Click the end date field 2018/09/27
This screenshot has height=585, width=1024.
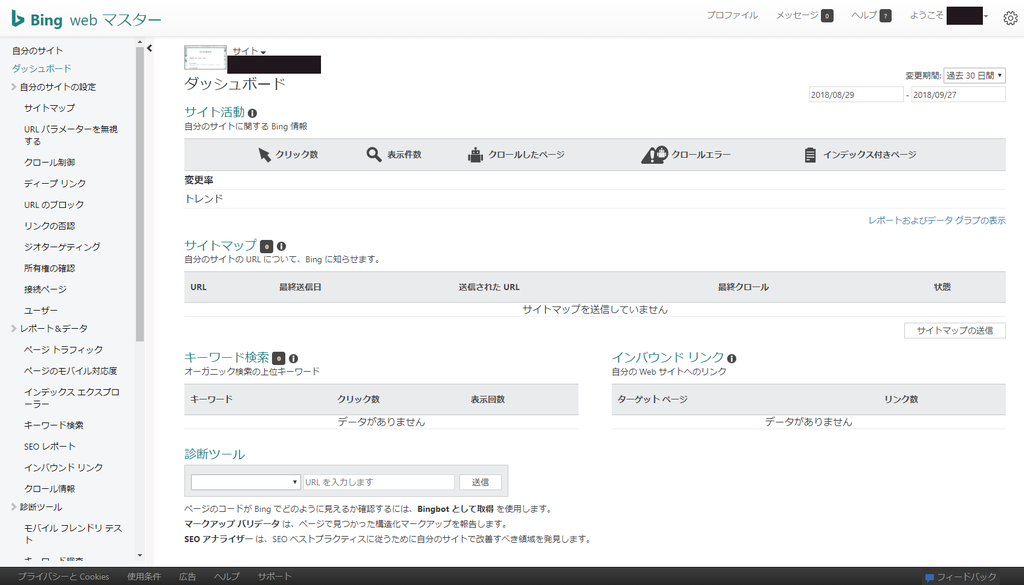958,95
